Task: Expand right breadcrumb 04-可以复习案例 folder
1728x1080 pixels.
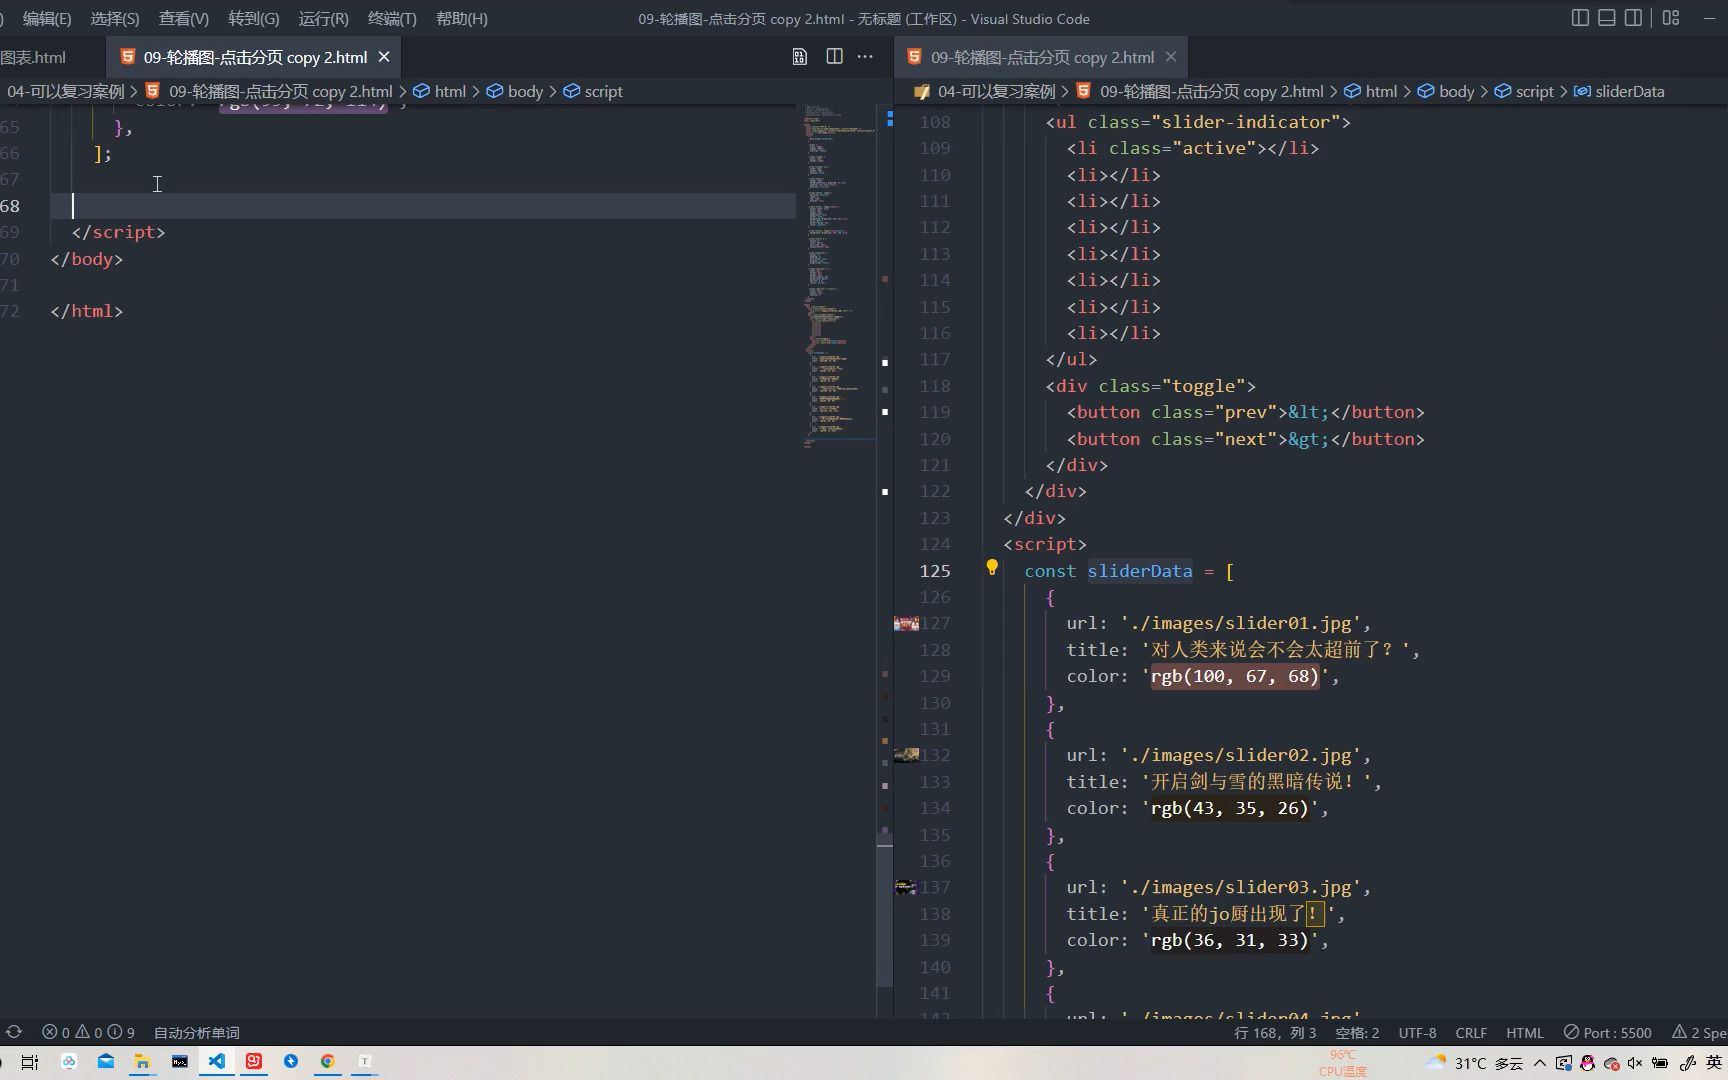Action: (x=986, y=91)
